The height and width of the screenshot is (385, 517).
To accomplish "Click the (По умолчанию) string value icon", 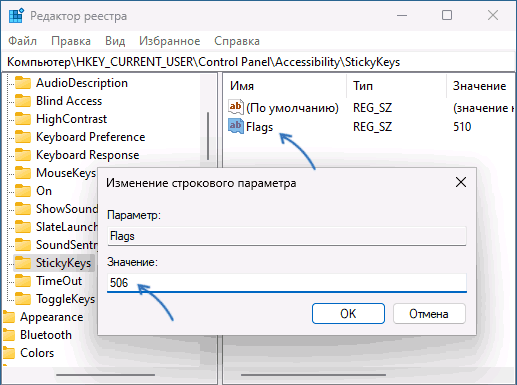I will click(236, 107).
